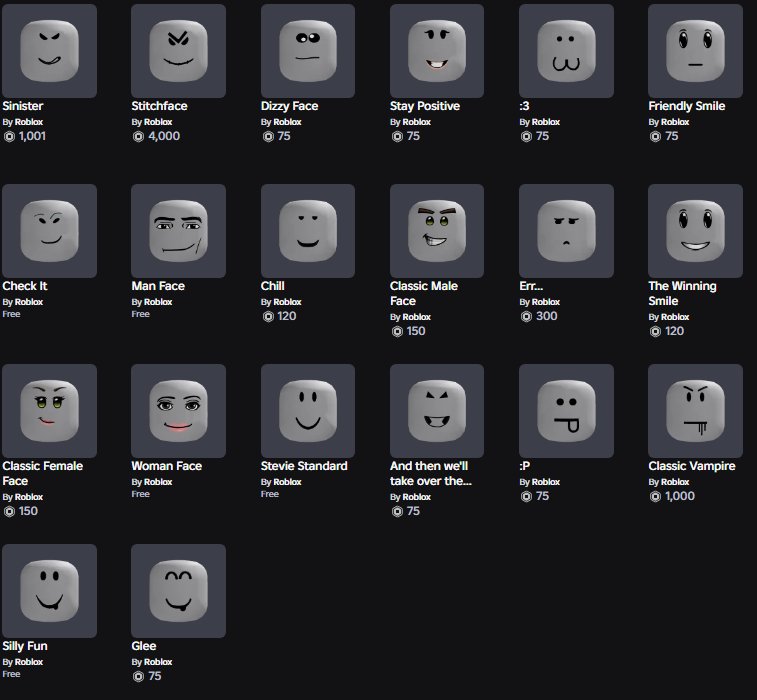Click the Classic Vampire face image

click(695, 411)
